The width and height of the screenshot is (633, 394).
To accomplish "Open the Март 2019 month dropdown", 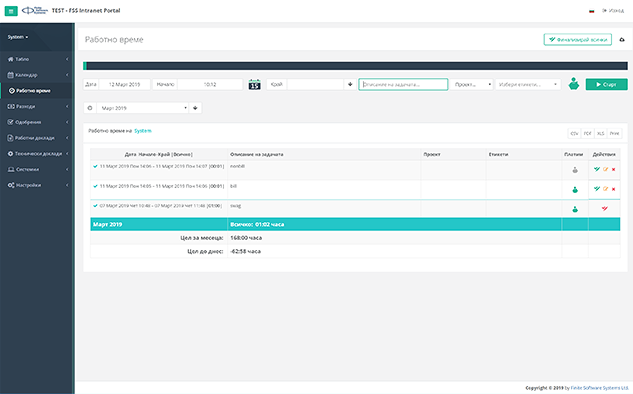I will click(142, 108).
